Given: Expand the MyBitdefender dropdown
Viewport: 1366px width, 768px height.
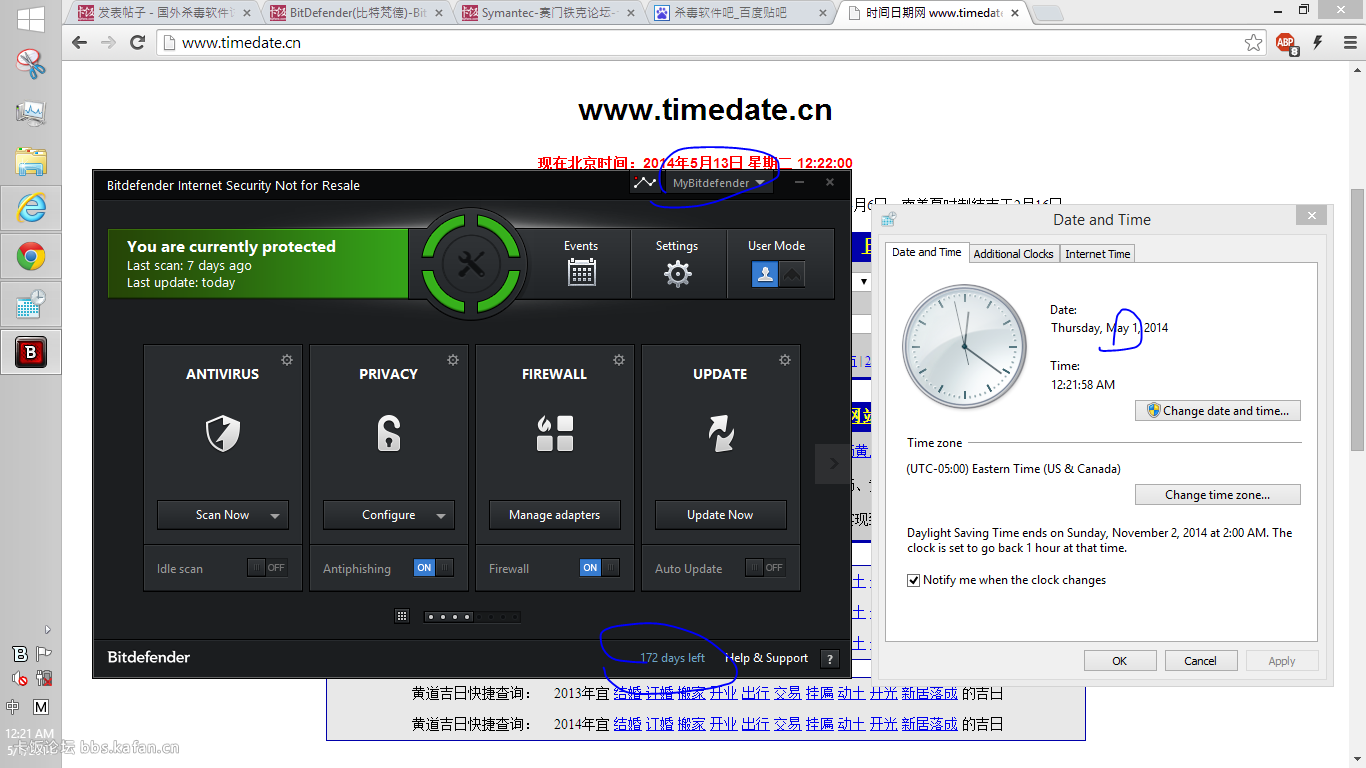Looking at the screenshot, I should [718, 183].
